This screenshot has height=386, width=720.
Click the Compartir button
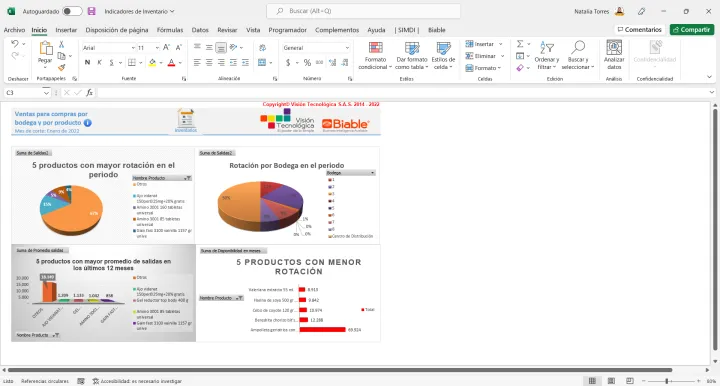tap(692, 29)
